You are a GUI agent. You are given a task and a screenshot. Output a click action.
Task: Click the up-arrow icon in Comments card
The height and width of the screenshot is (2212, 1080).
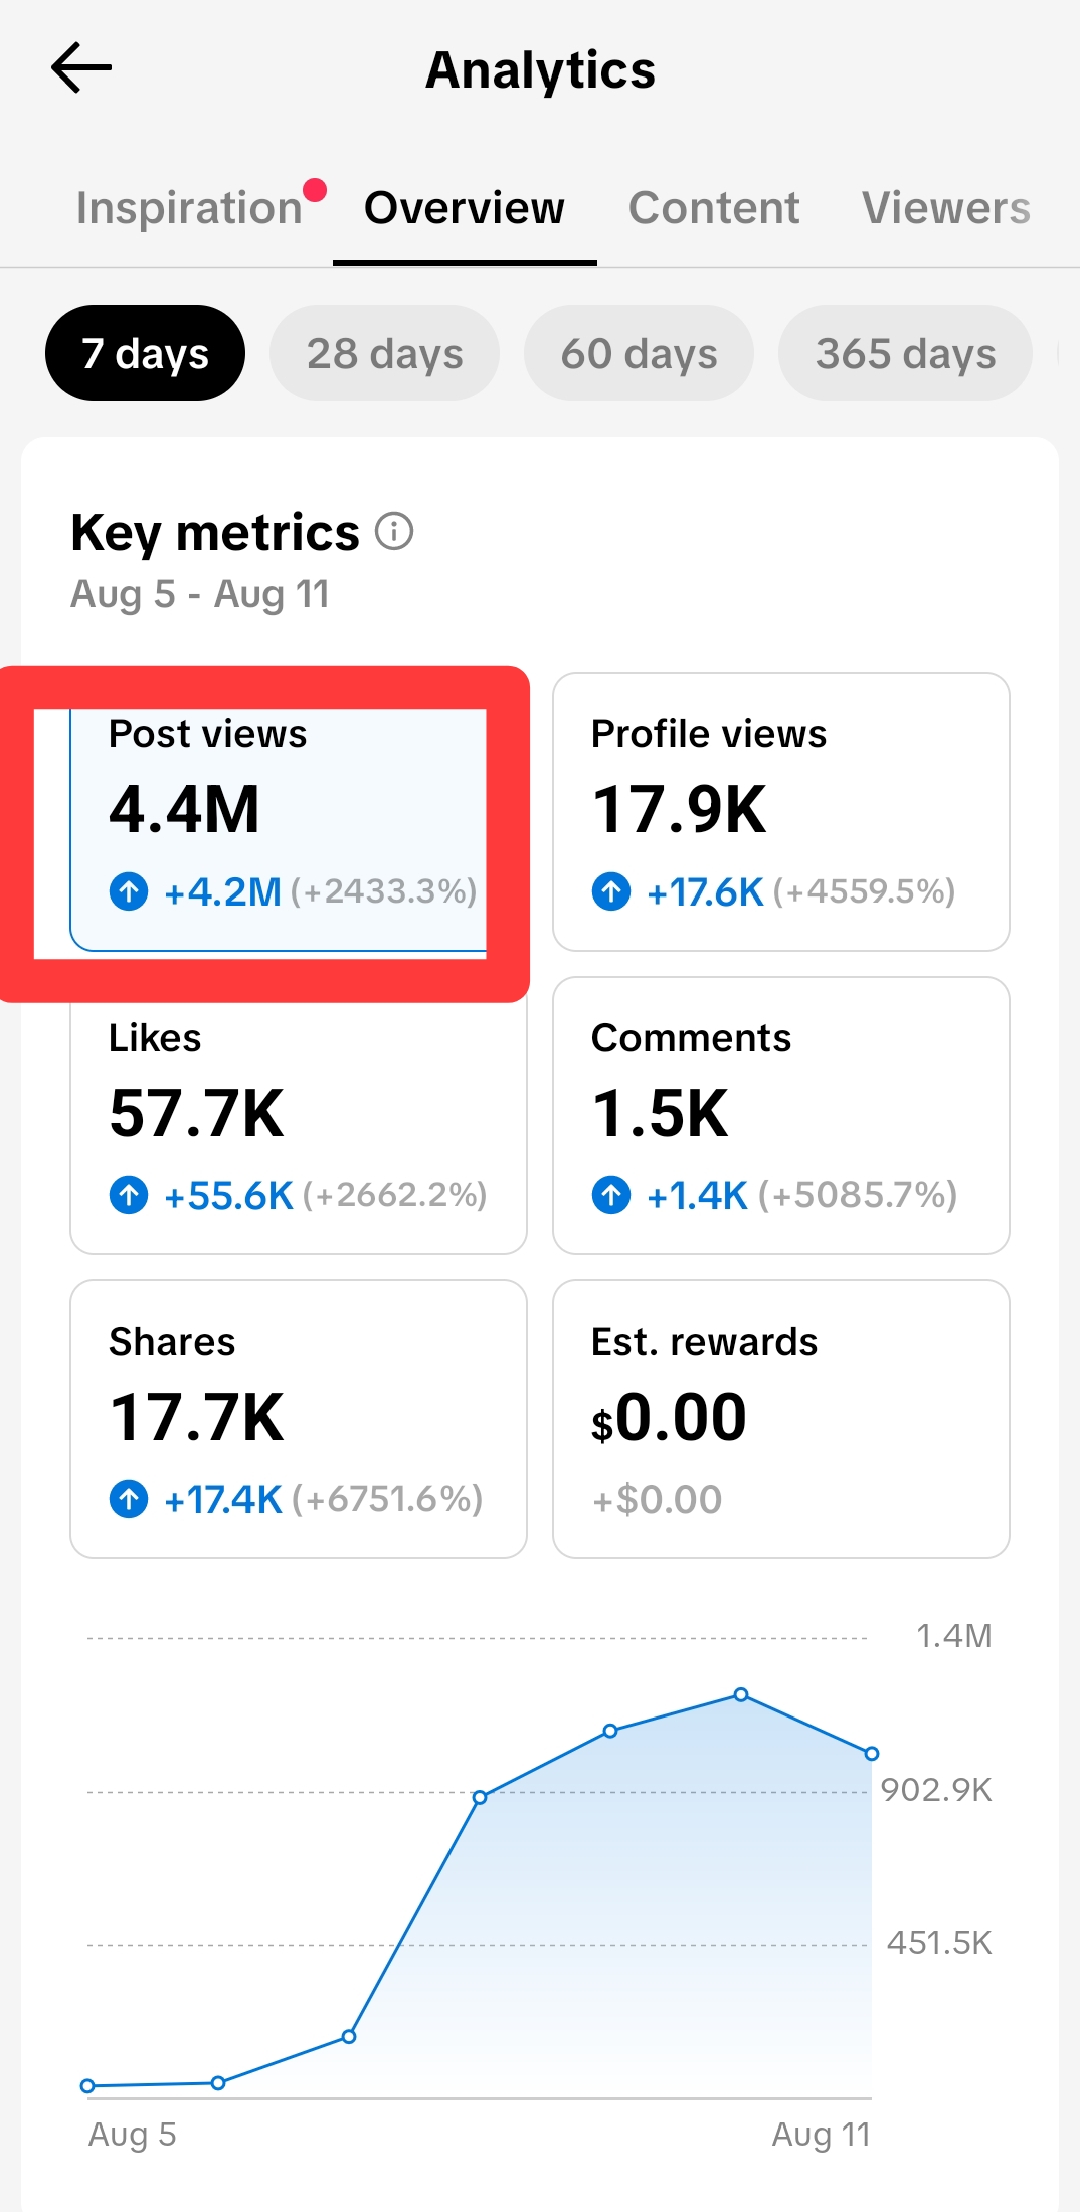(x=611, y=1194)
